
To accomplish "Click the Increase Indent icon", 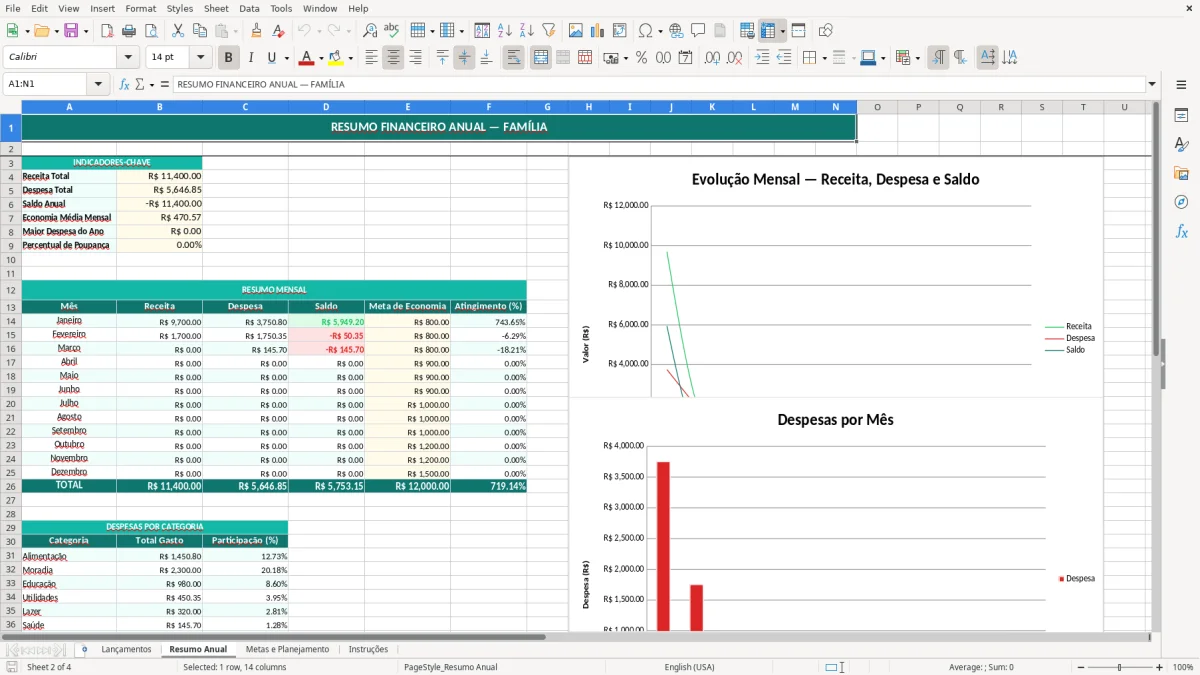I will 762,58.
